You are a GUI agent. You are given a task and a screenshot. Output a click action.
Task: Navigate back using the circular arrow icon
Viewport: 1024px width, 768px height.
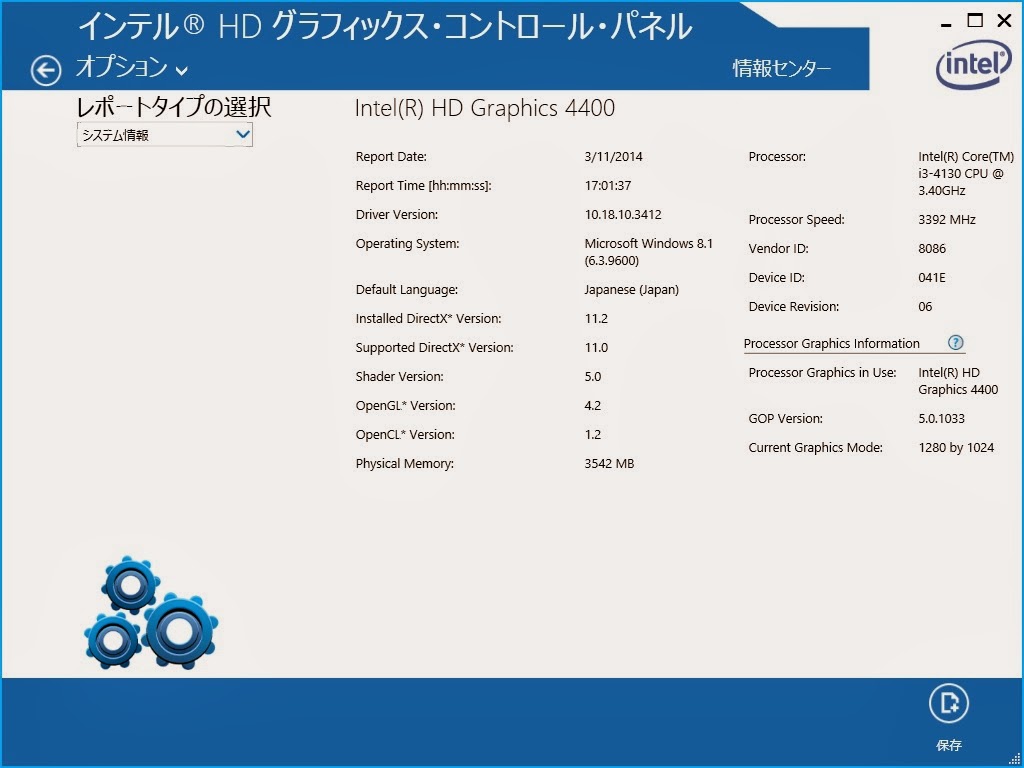pos(44,69)
